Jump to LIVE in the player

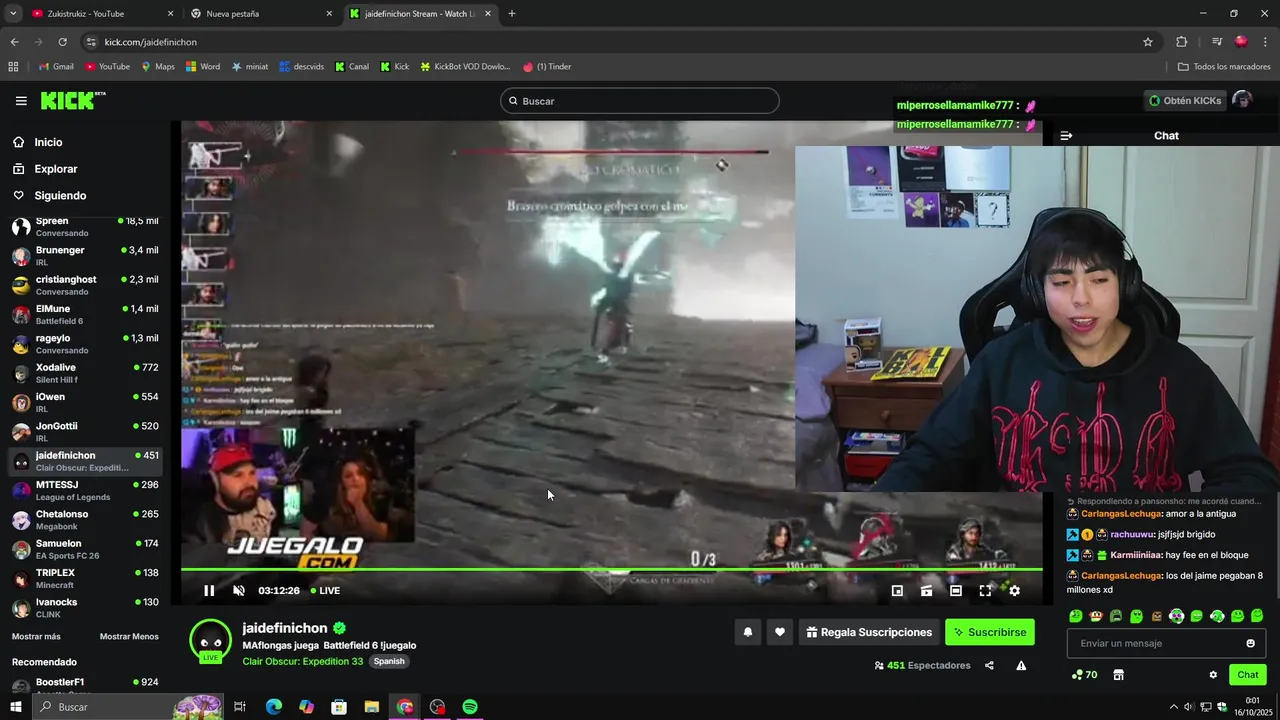click(x=325, y=591)
